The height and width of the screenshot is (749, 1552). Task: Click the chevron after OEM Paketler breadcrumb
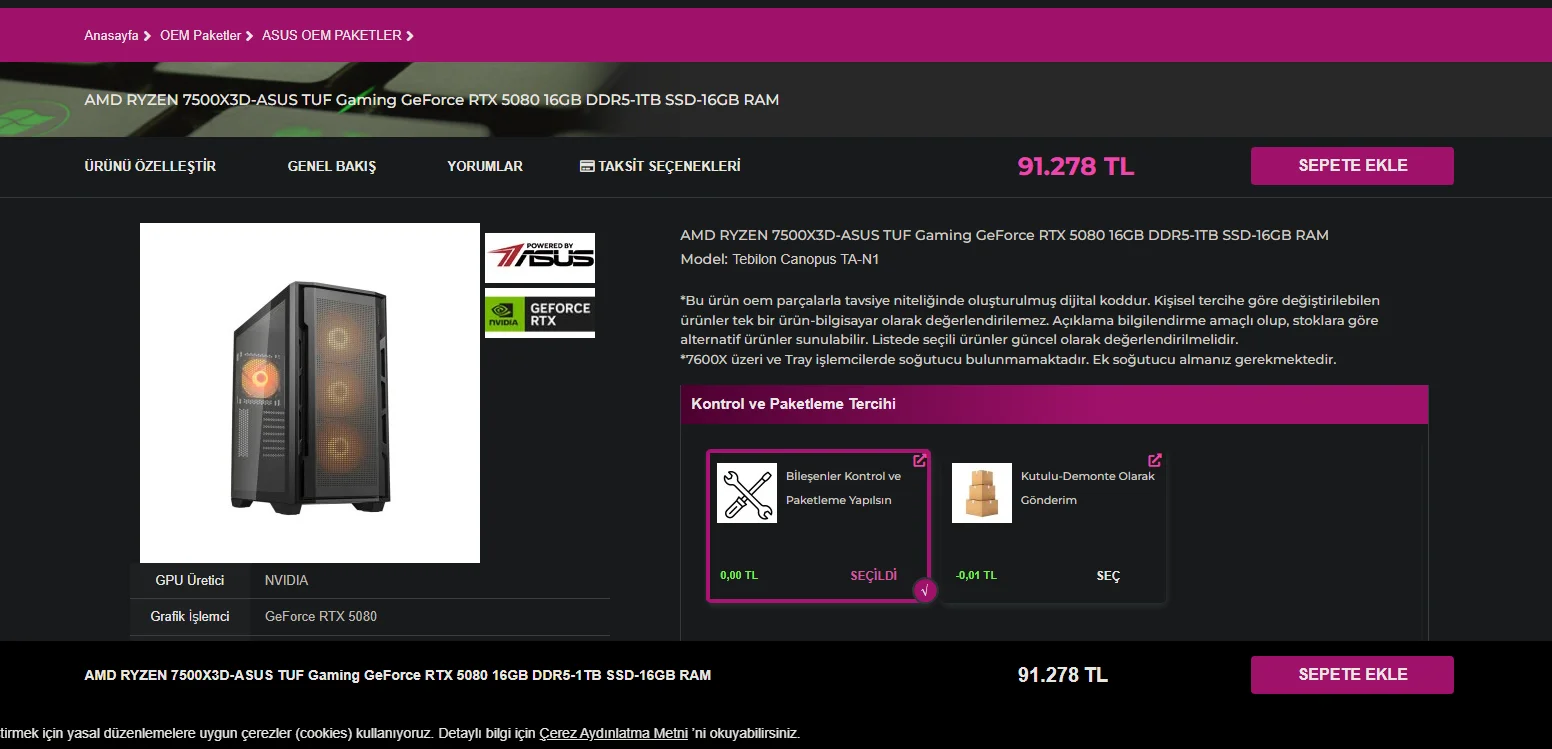click(250, 36)
